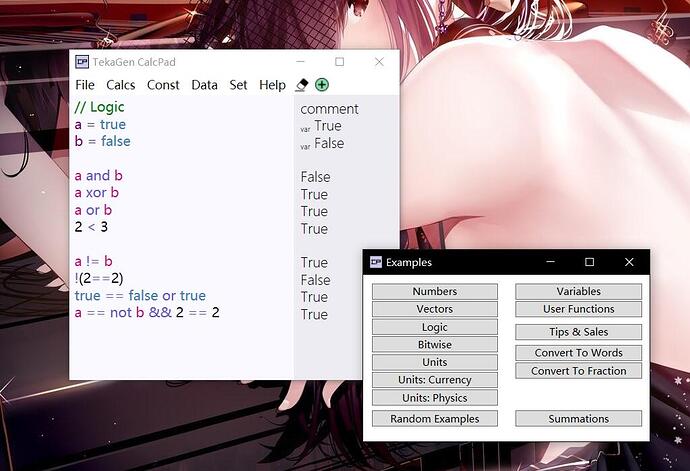Click the Random Examples button
Viewport: 690px width, 471px height.
pos(435,419)
